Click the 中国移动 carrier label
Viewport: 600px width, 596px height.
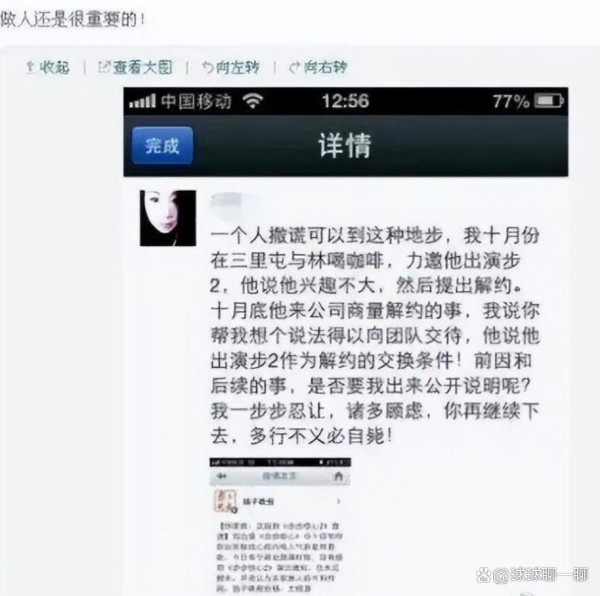(x=196, y=101)
